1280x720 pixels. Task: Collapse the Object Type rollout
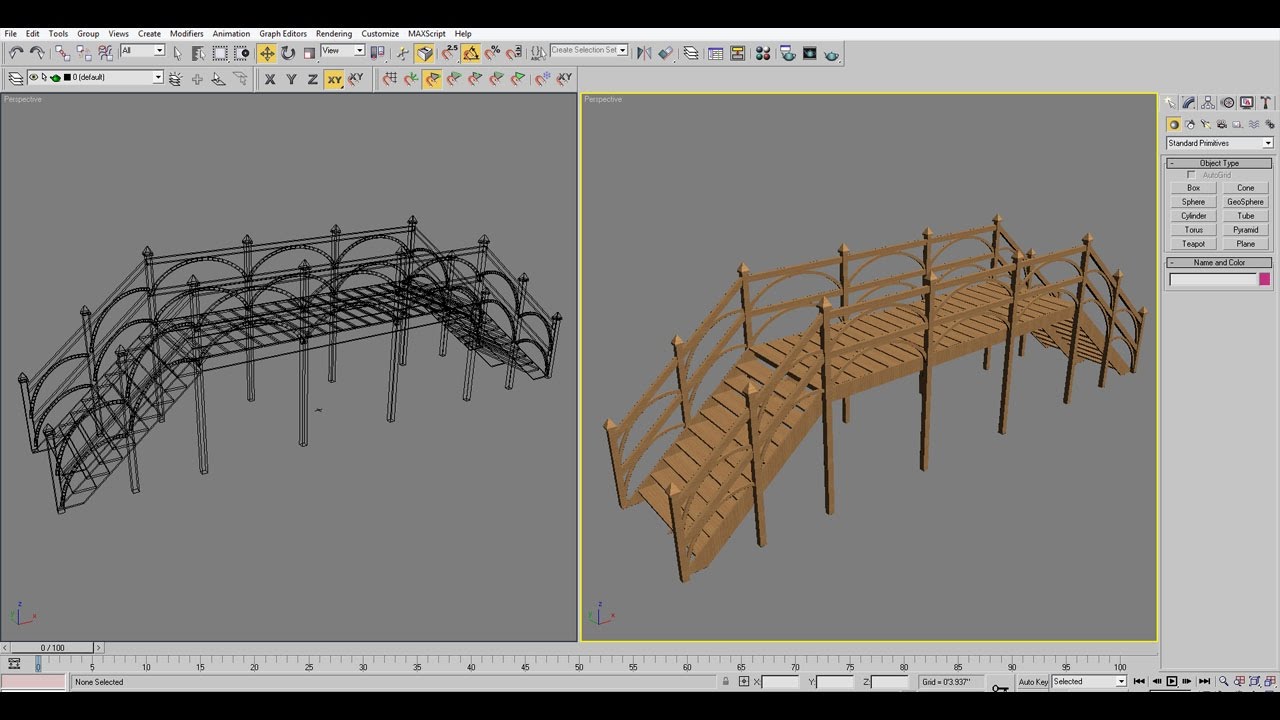click(x=1219, y=163)
